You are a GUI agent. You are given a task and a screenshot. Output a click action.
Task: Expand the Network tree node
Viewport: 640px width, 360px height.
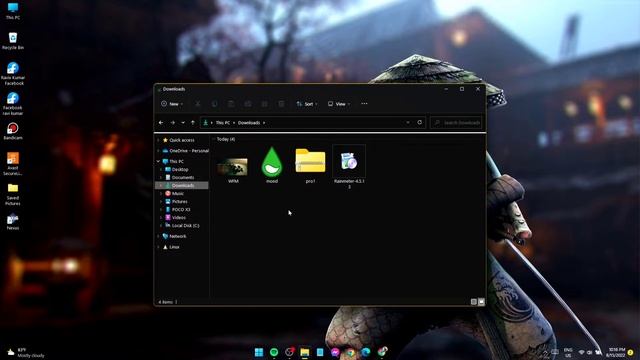point(158,236)
